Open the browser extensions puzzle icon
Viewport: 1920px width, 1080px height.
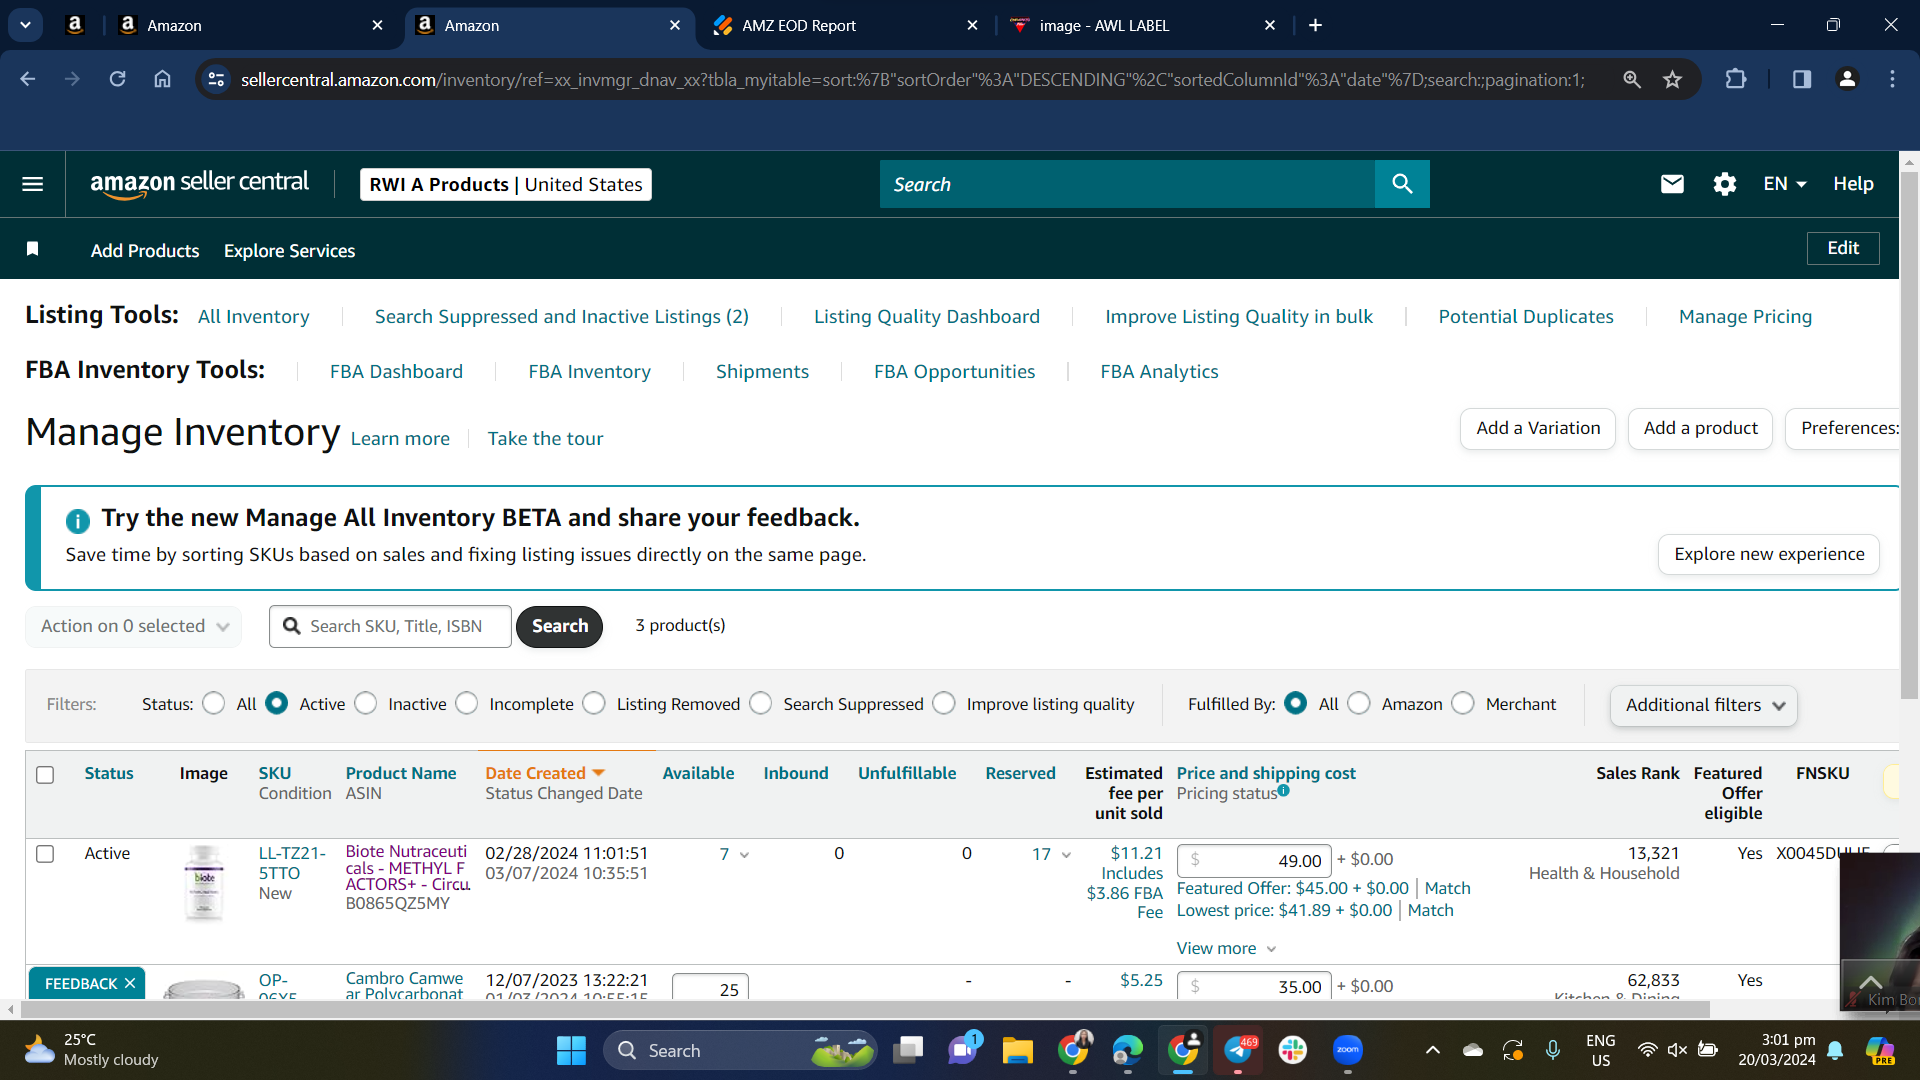pos(1736,79)
